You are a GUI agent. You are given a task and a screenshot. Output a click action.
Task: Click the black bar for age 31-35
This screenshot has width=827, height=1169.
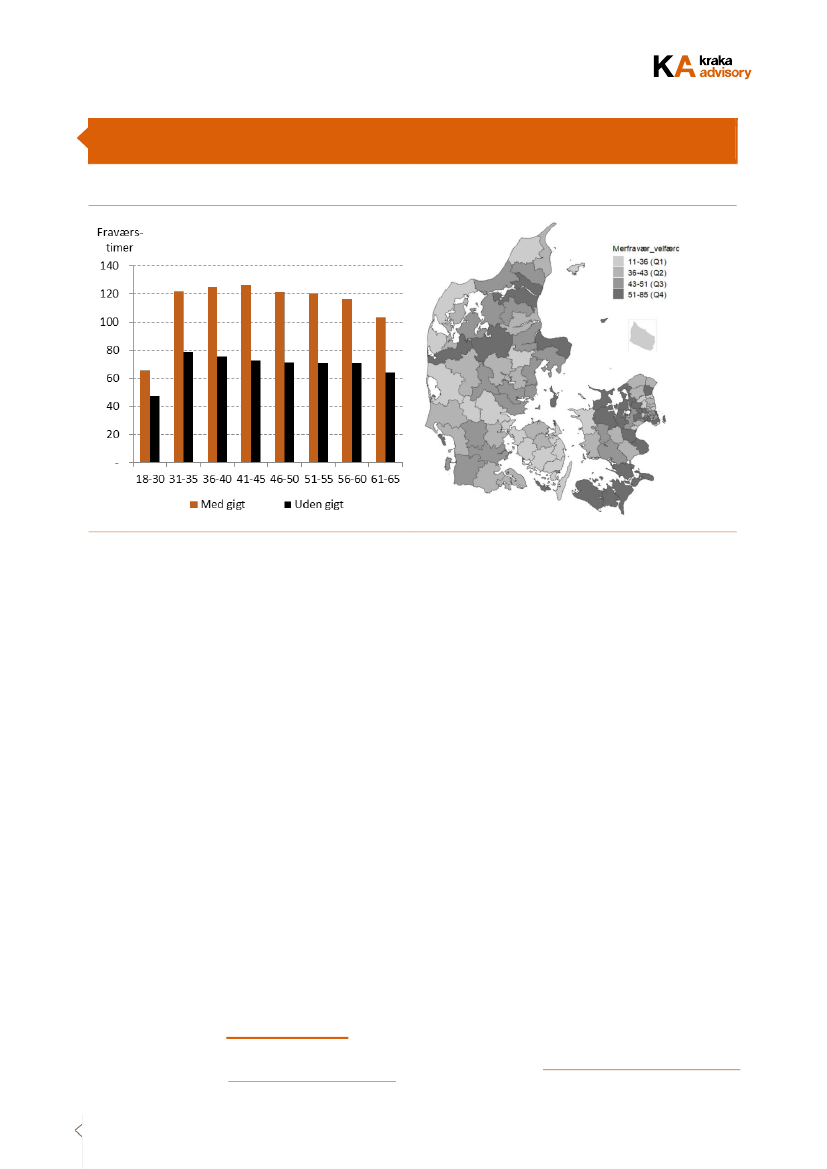click(x=188, y=407)
